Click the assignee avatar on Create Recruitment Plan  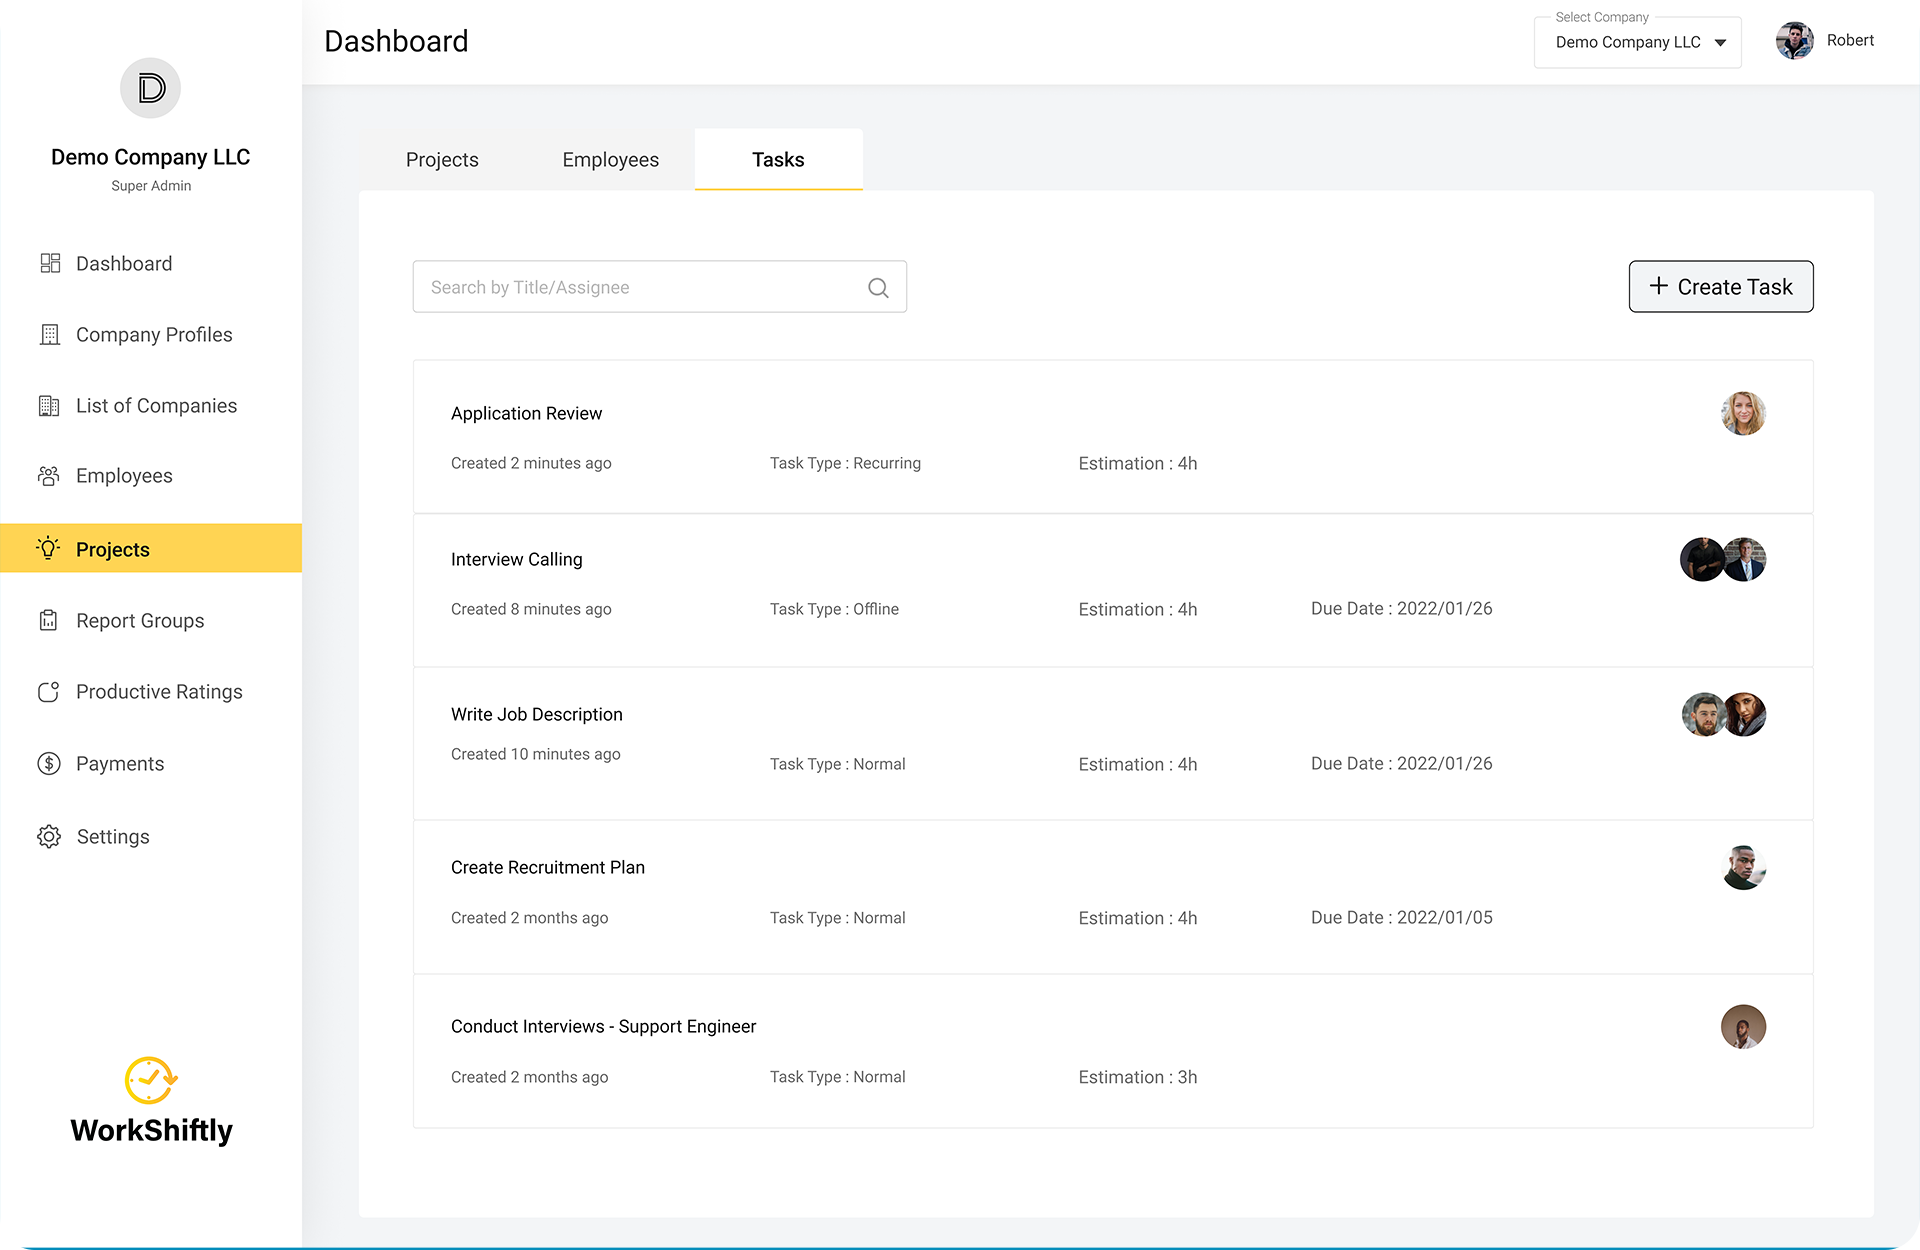coord(1743,868)
